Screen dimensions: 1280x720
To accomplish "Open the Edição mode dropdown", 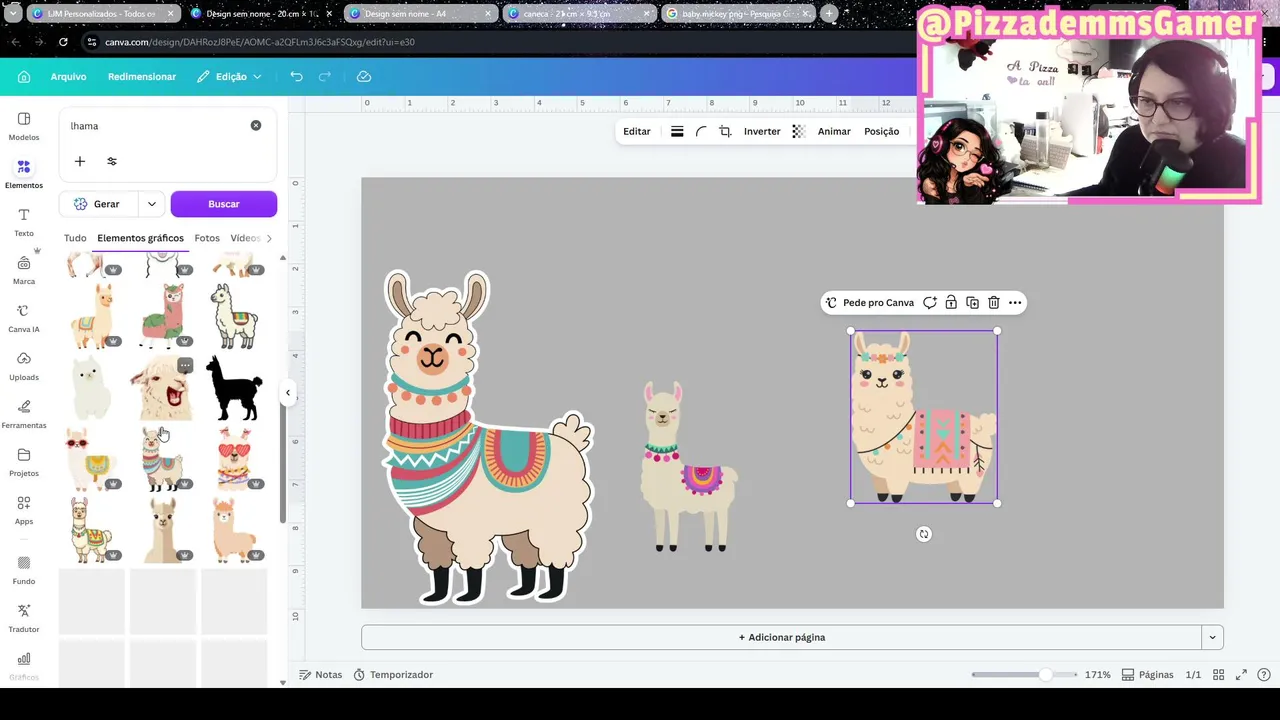I will click(x=229, y=77).
